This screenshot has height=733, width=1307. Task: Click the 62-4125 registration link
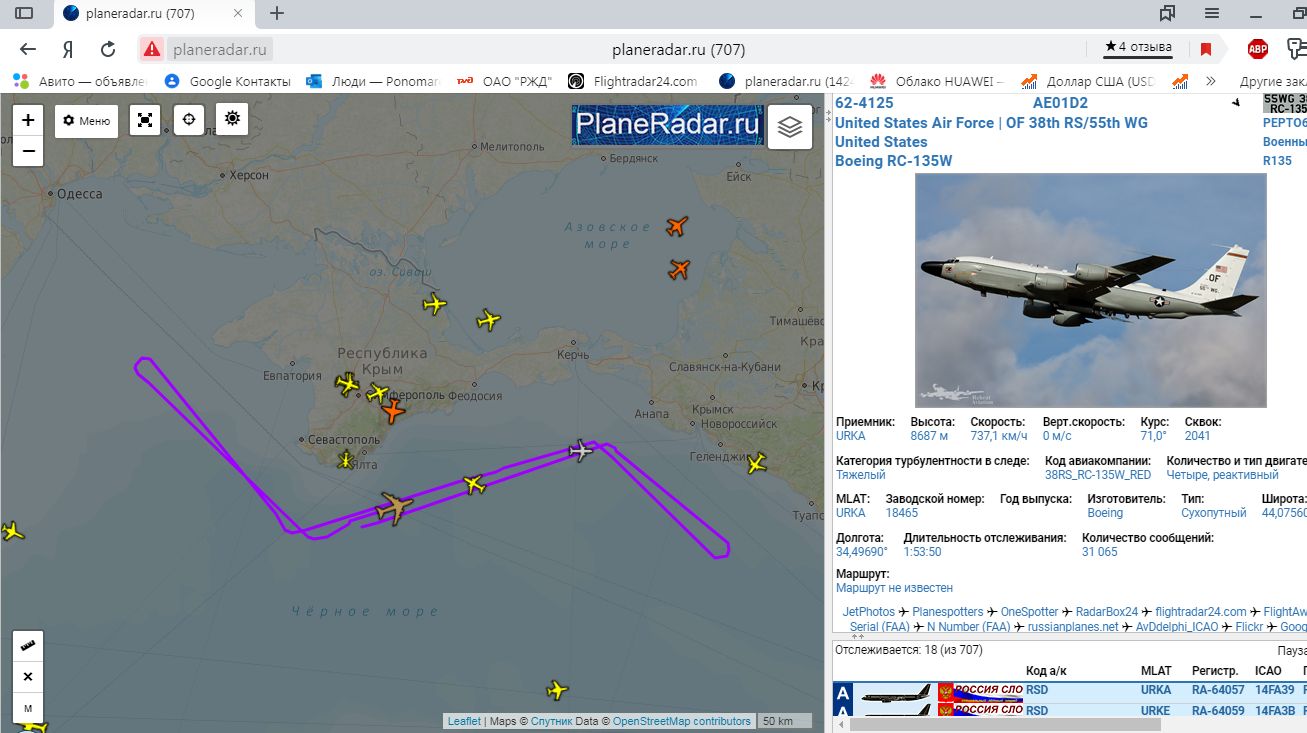(864, 103)
